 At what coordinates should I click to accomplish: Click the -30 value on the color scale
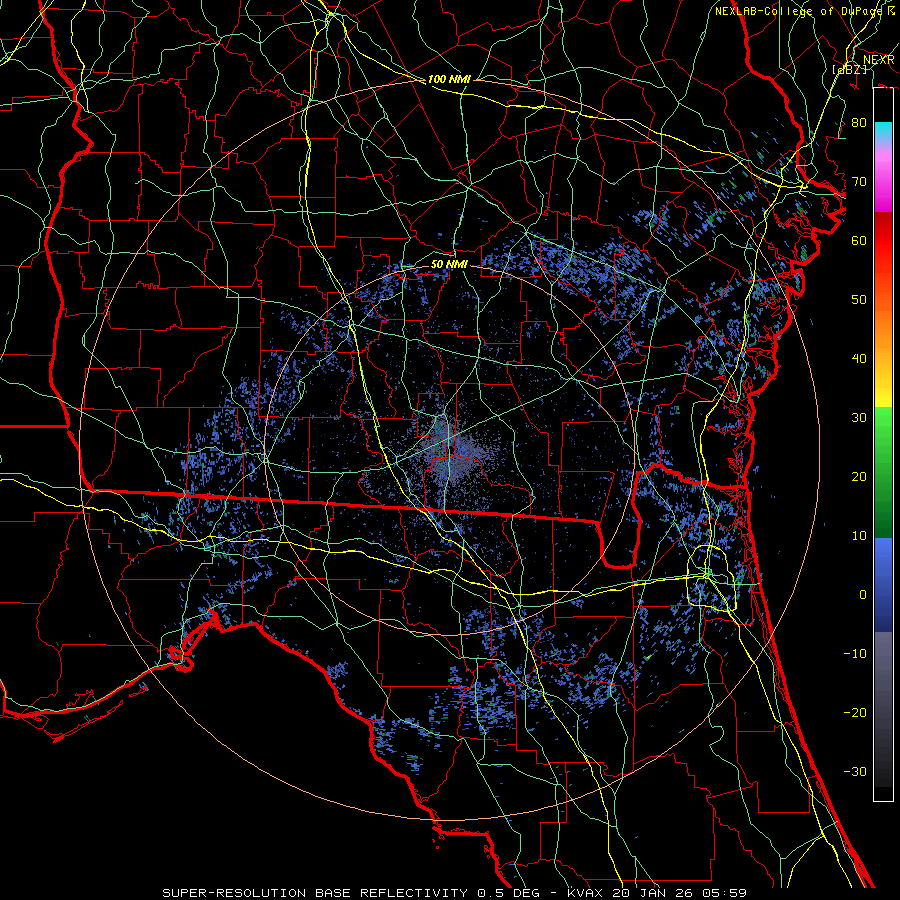coord(855,771)
